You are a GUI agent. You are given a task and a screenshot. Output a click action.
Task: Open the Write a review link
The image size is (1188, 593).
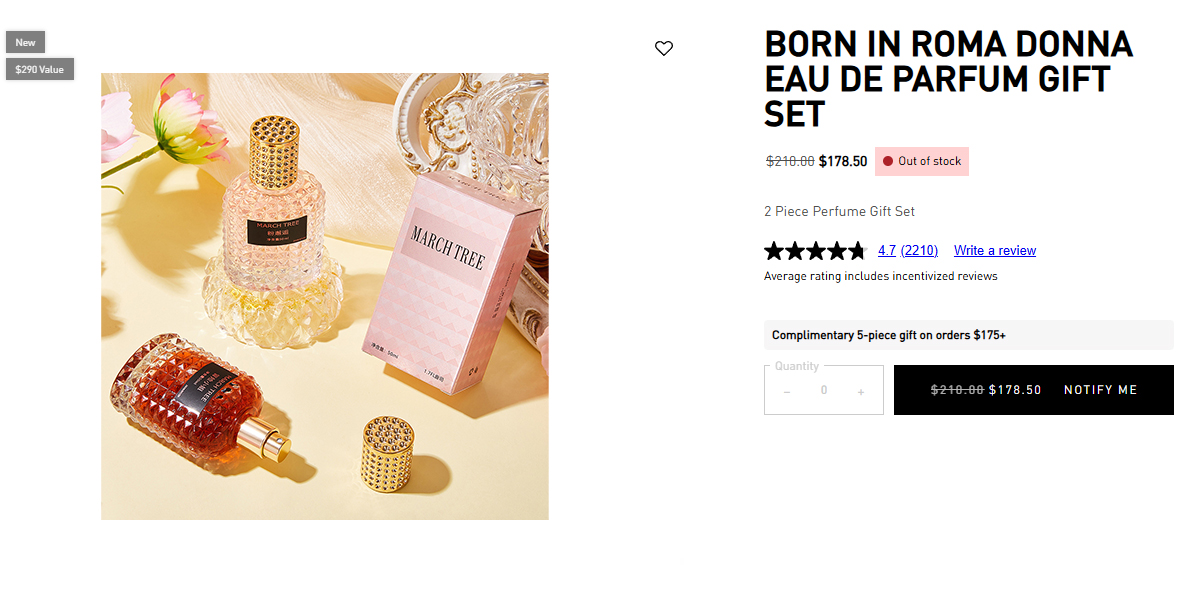994,251
